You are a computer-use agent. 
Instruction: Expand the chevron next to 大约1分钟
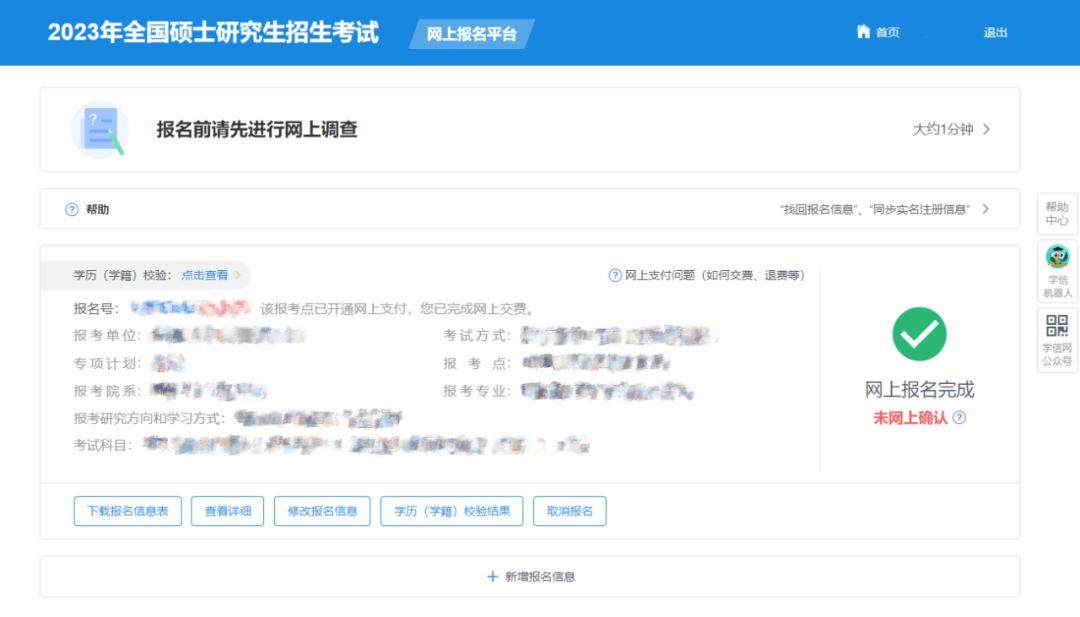[x=986, y=129]
